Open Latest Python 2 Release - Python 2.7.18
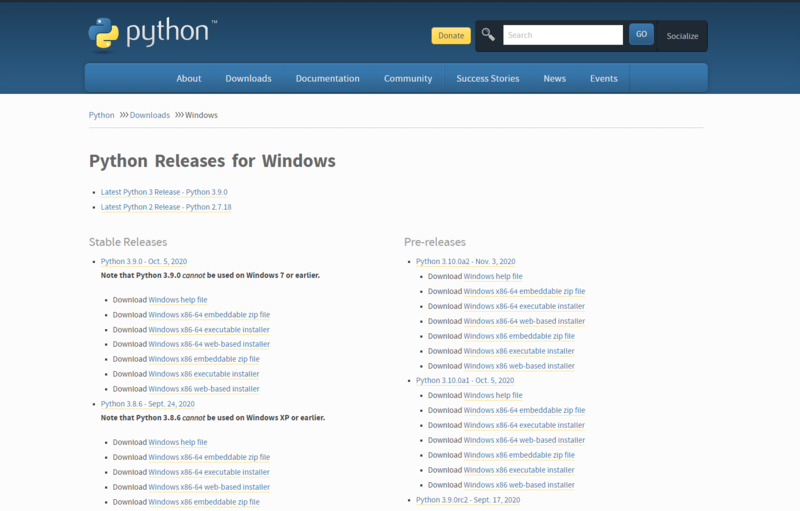 point(166,207)
